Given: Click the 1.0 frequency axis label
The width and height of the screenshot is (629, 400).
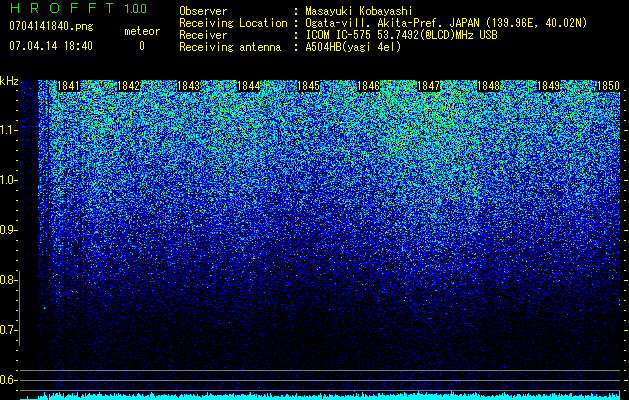Looking at the screenshot, I should pyautogui.click(x=8, y=180).
